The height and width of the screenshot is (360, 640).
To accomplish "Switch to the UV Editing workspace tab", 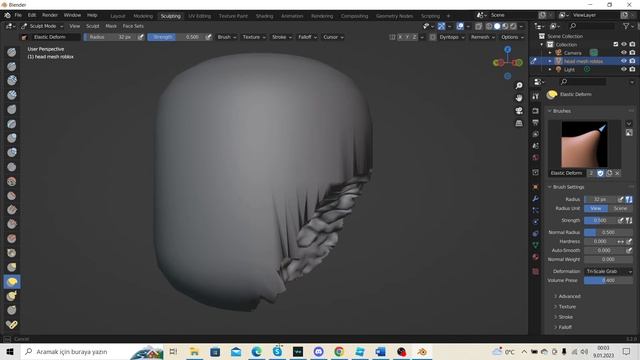I will click(x=199, y=16).
